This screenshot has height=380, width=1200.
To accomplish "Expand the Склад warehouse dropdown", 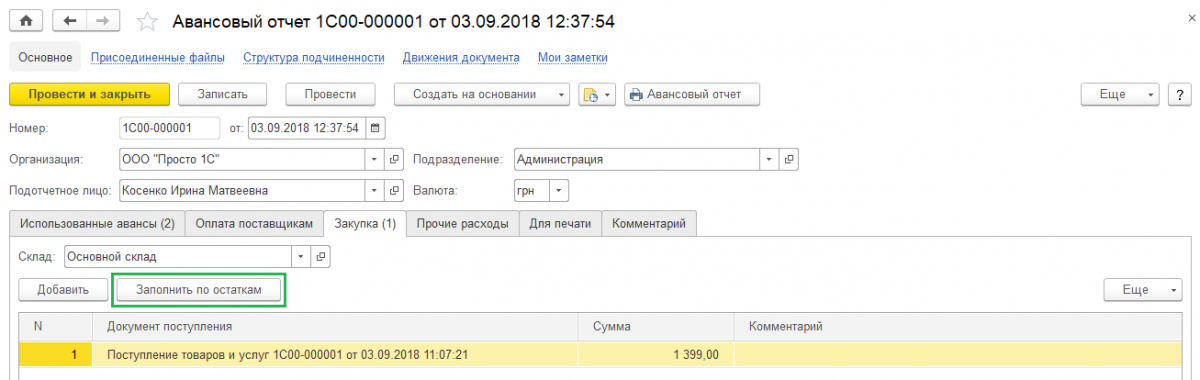I will [x=302, y=257].
